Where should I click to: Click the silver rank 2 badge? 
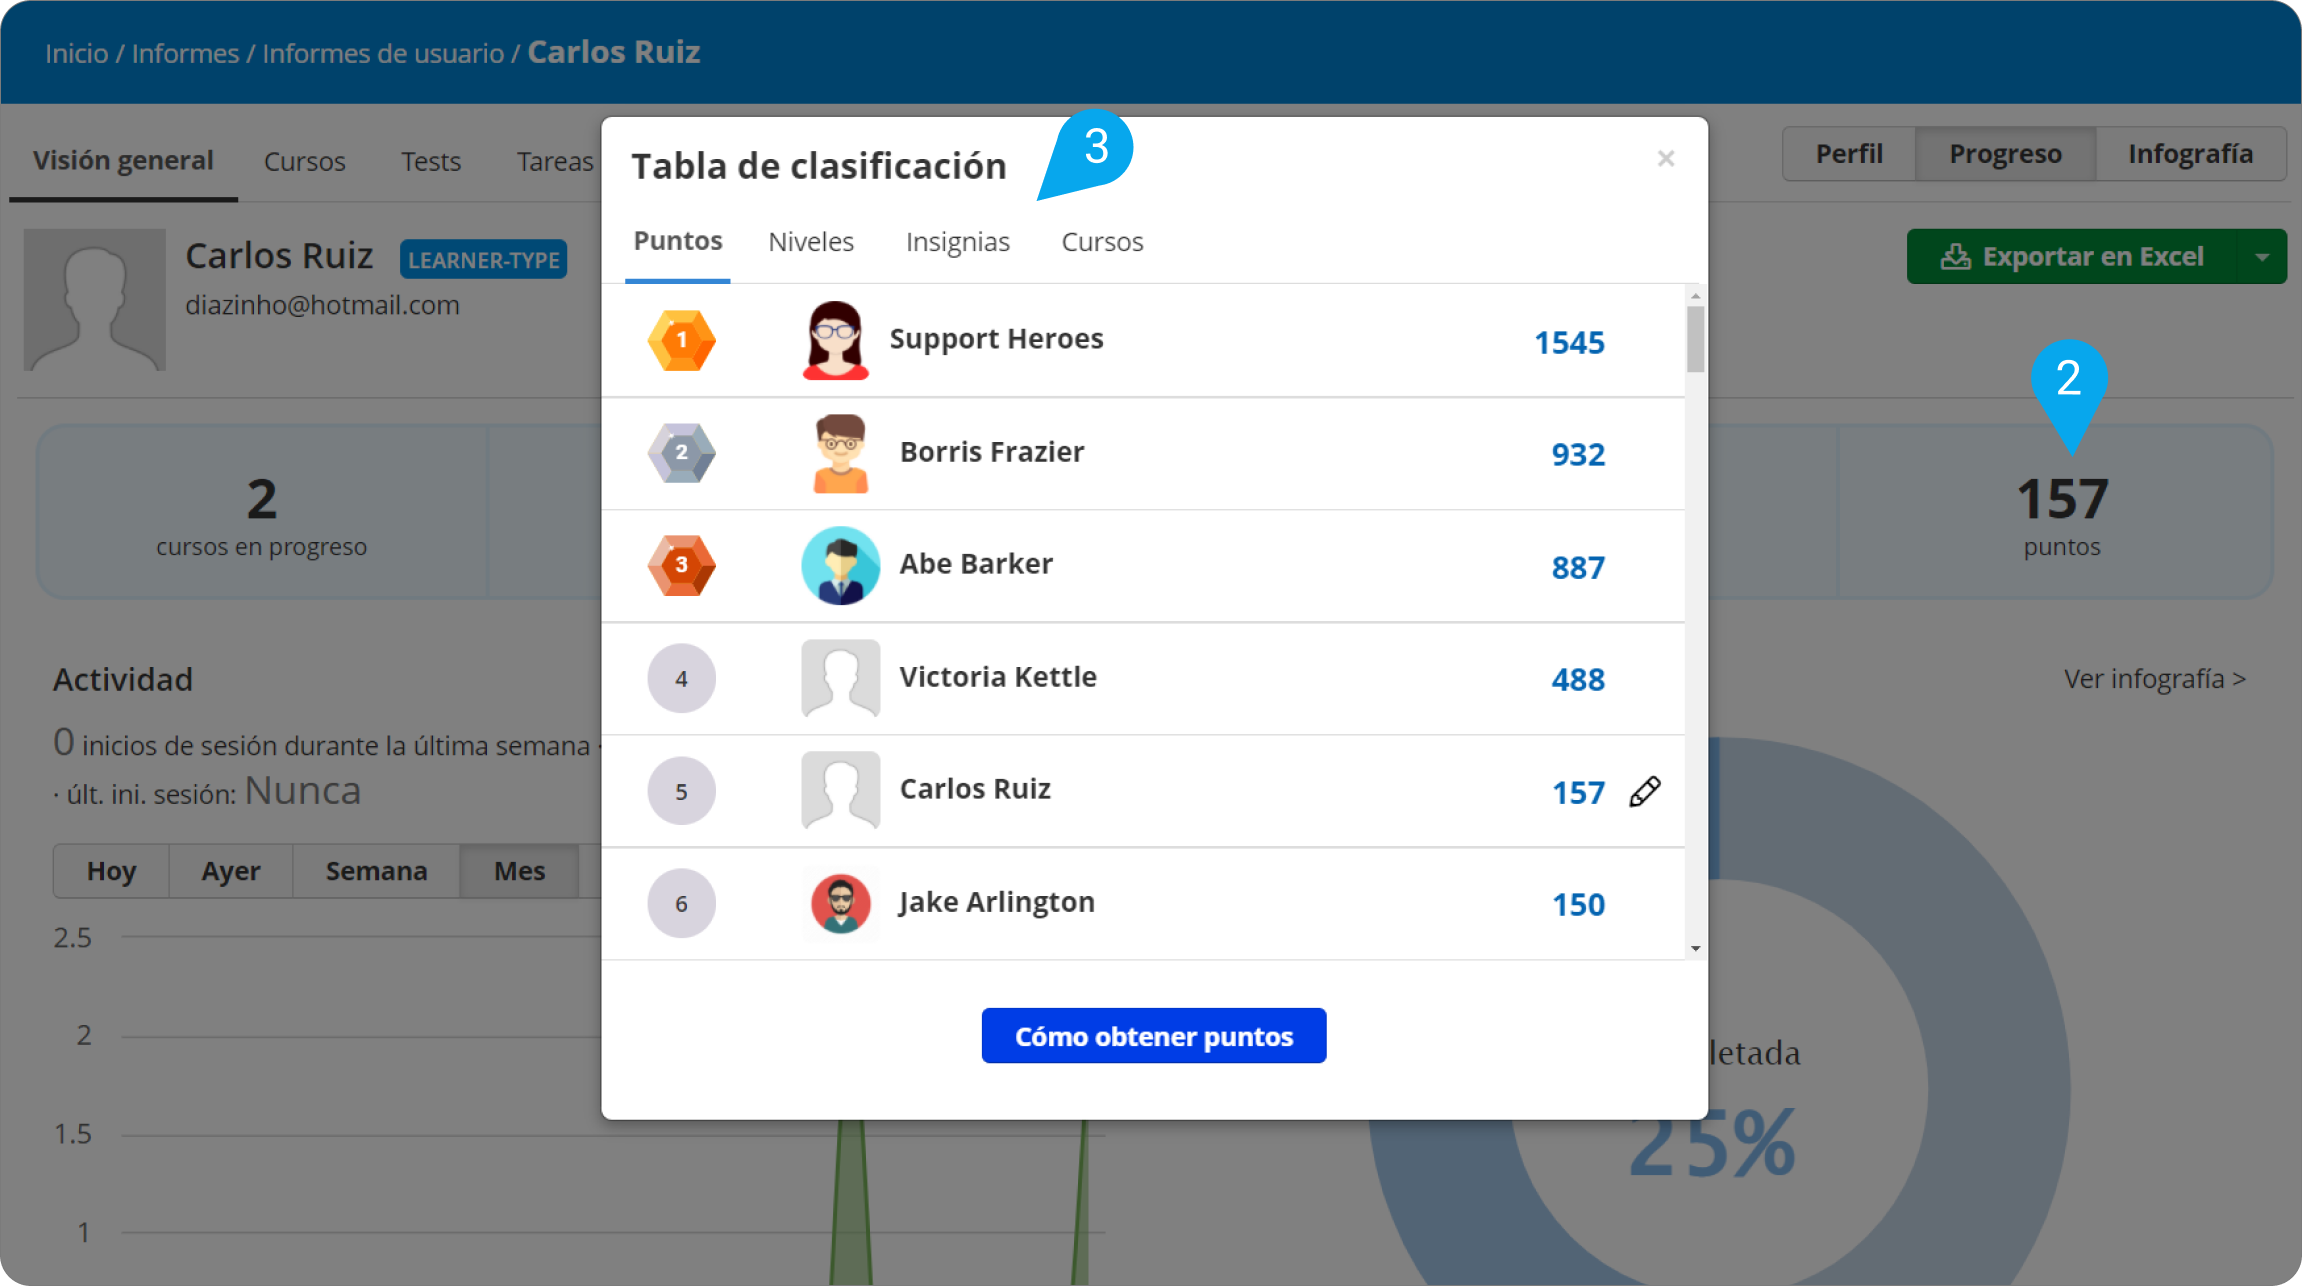click(x=682, y=453)
